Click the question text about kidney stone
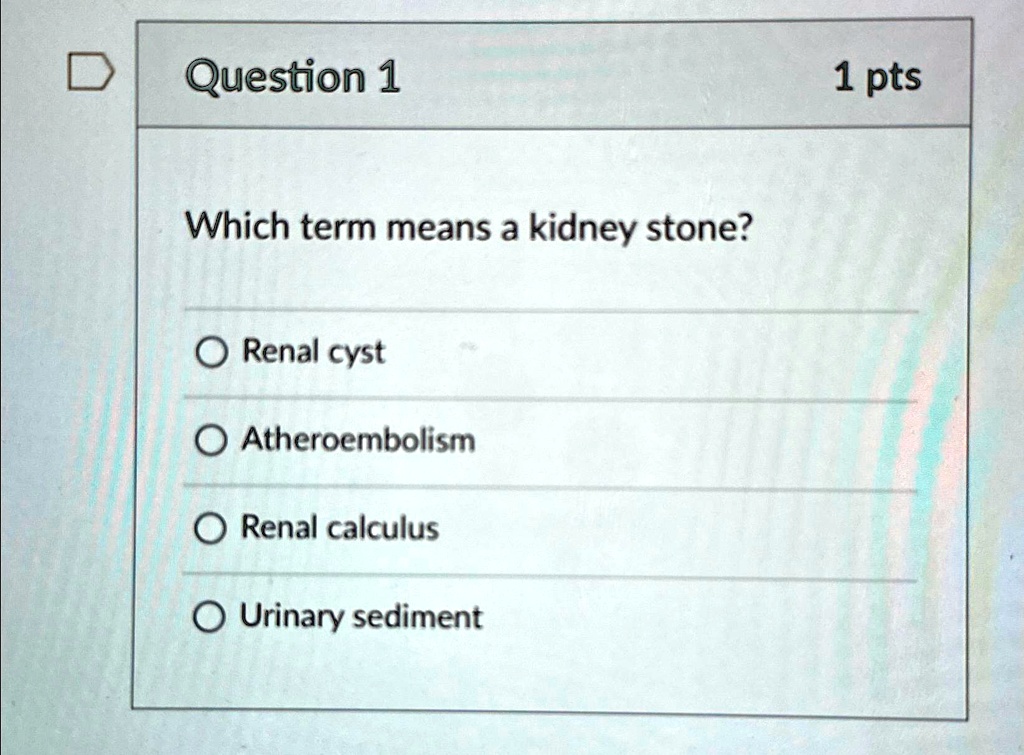 [x=469, y=228]
